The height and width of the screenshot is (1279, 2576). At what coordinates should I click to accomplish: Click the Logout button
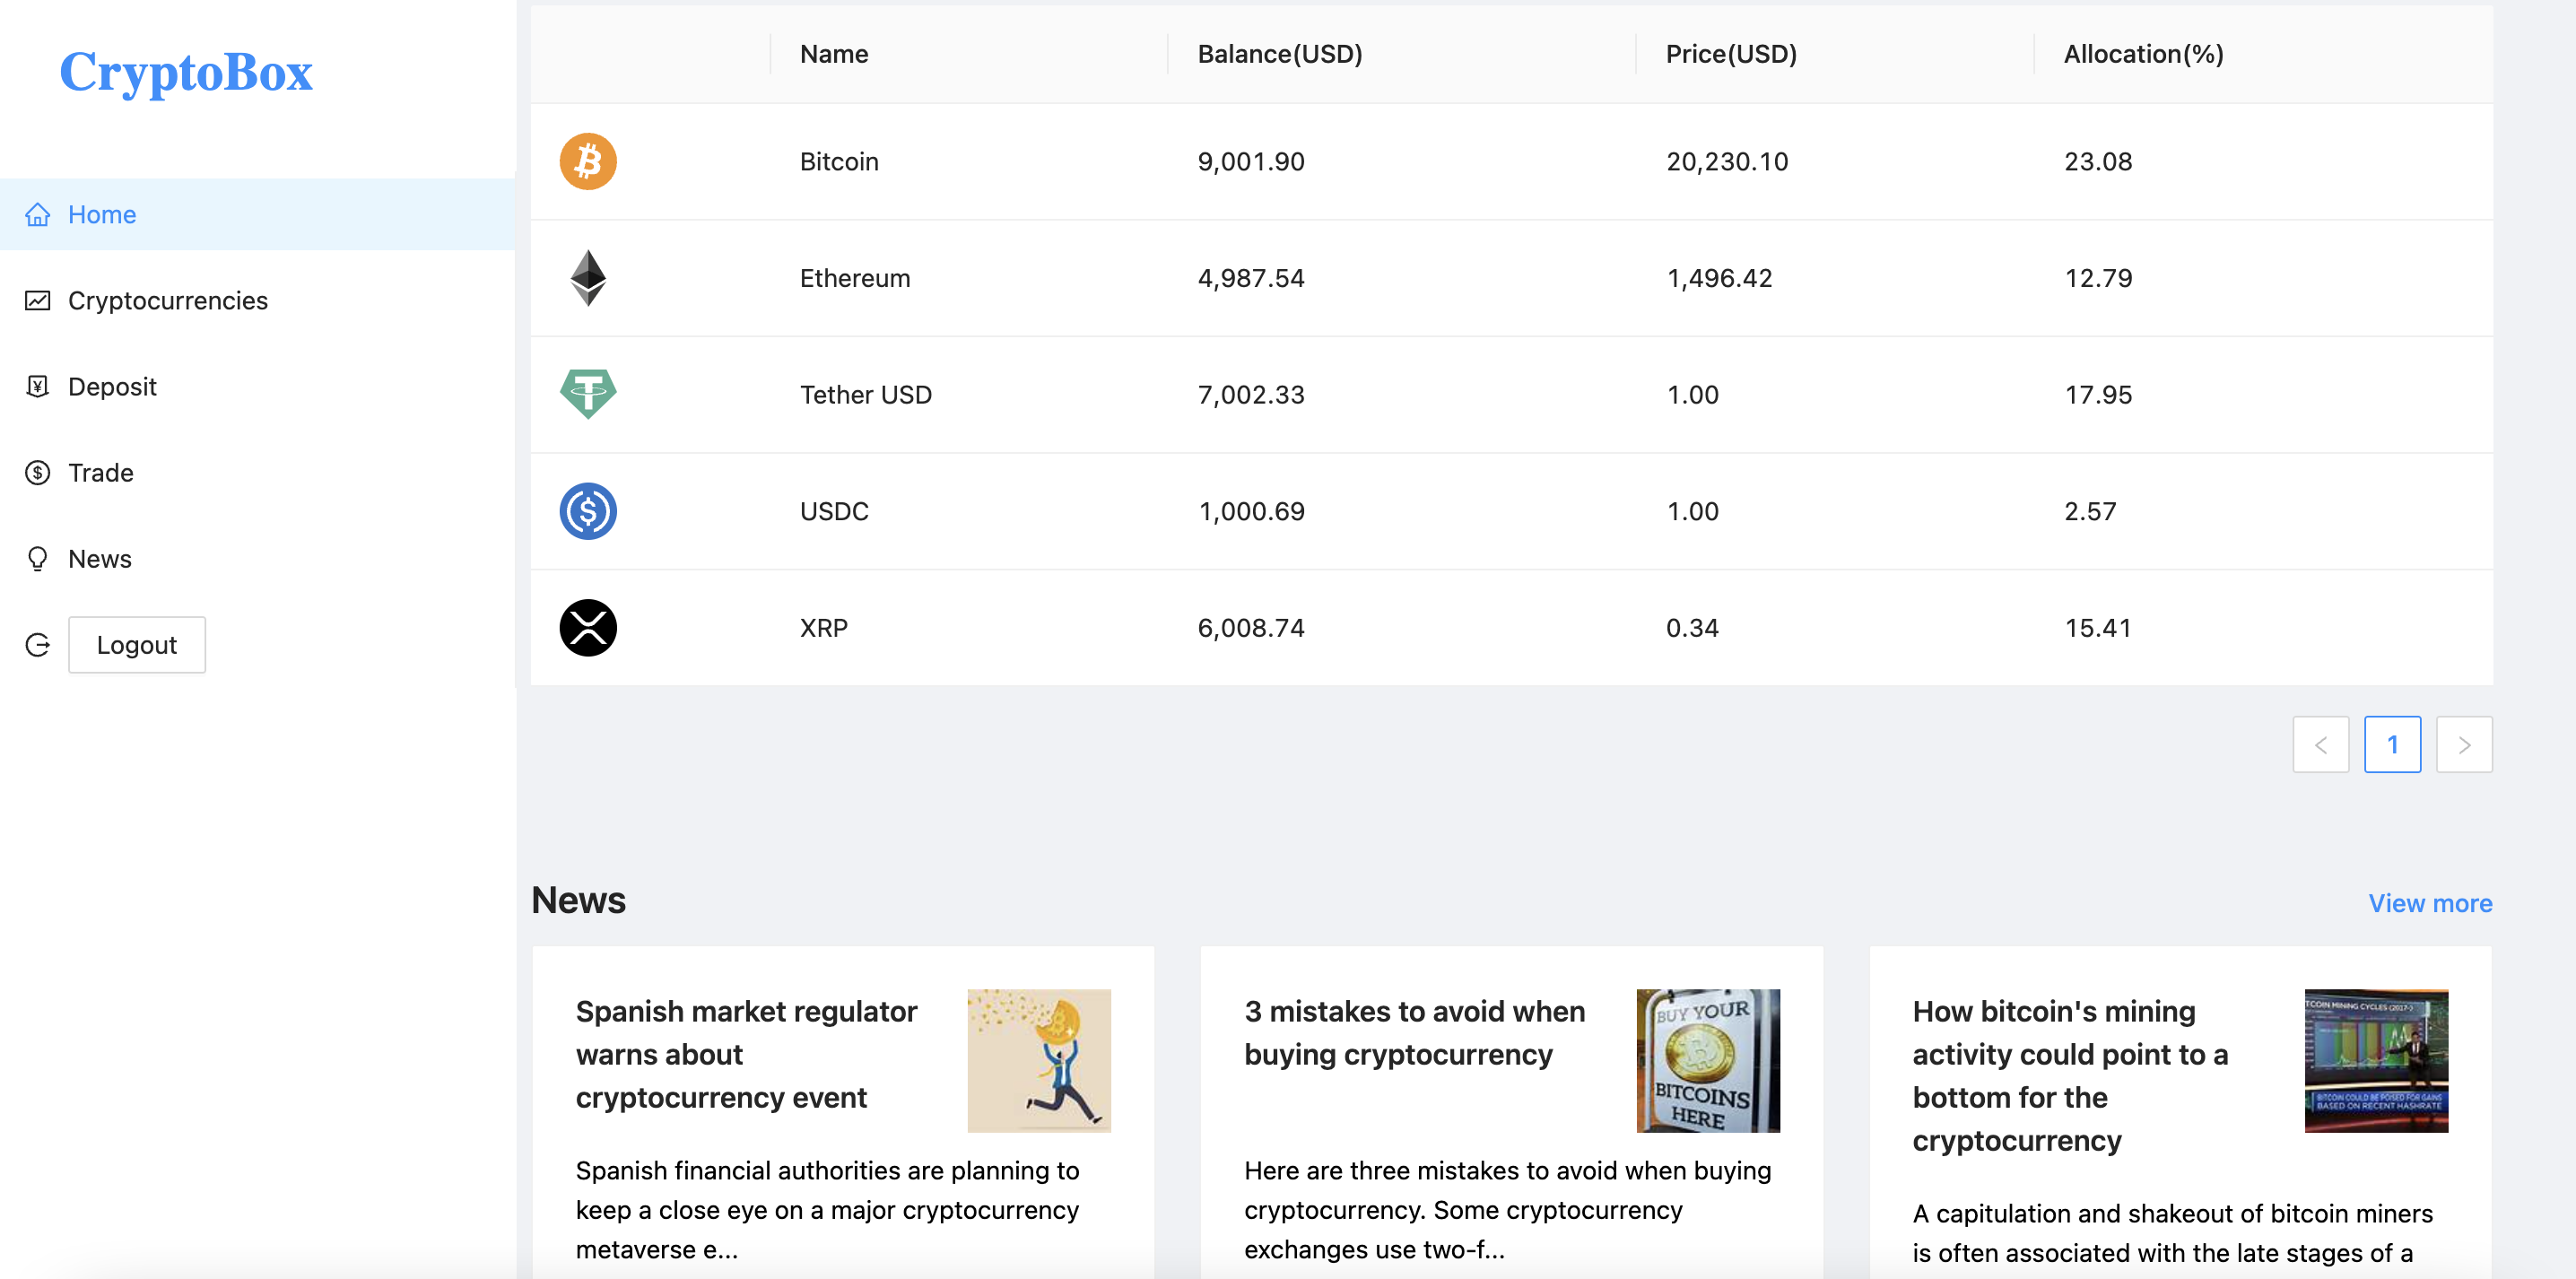point(136,645)
